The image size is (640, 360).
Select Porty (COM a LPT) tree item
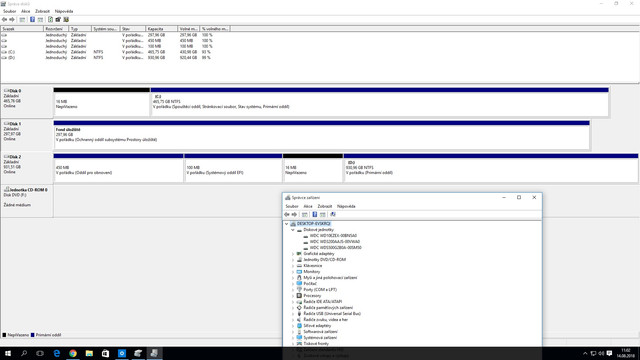[x=320, y=290]
